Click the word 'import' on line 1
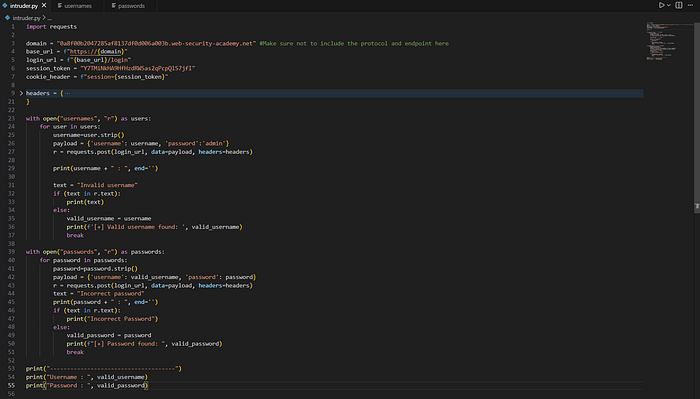Viewport: 700px width, 399px height. (x=36, y=26)
